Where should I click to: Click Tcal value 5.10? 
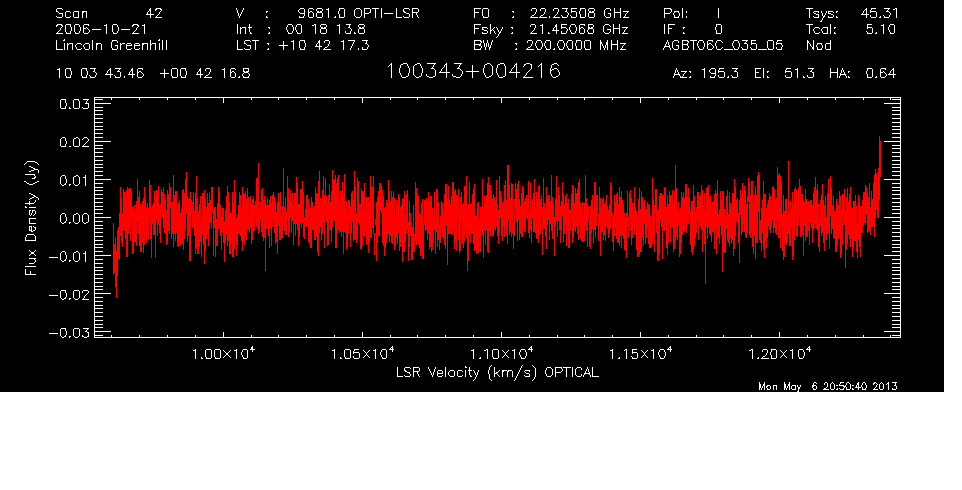click(x=881, y=29)
